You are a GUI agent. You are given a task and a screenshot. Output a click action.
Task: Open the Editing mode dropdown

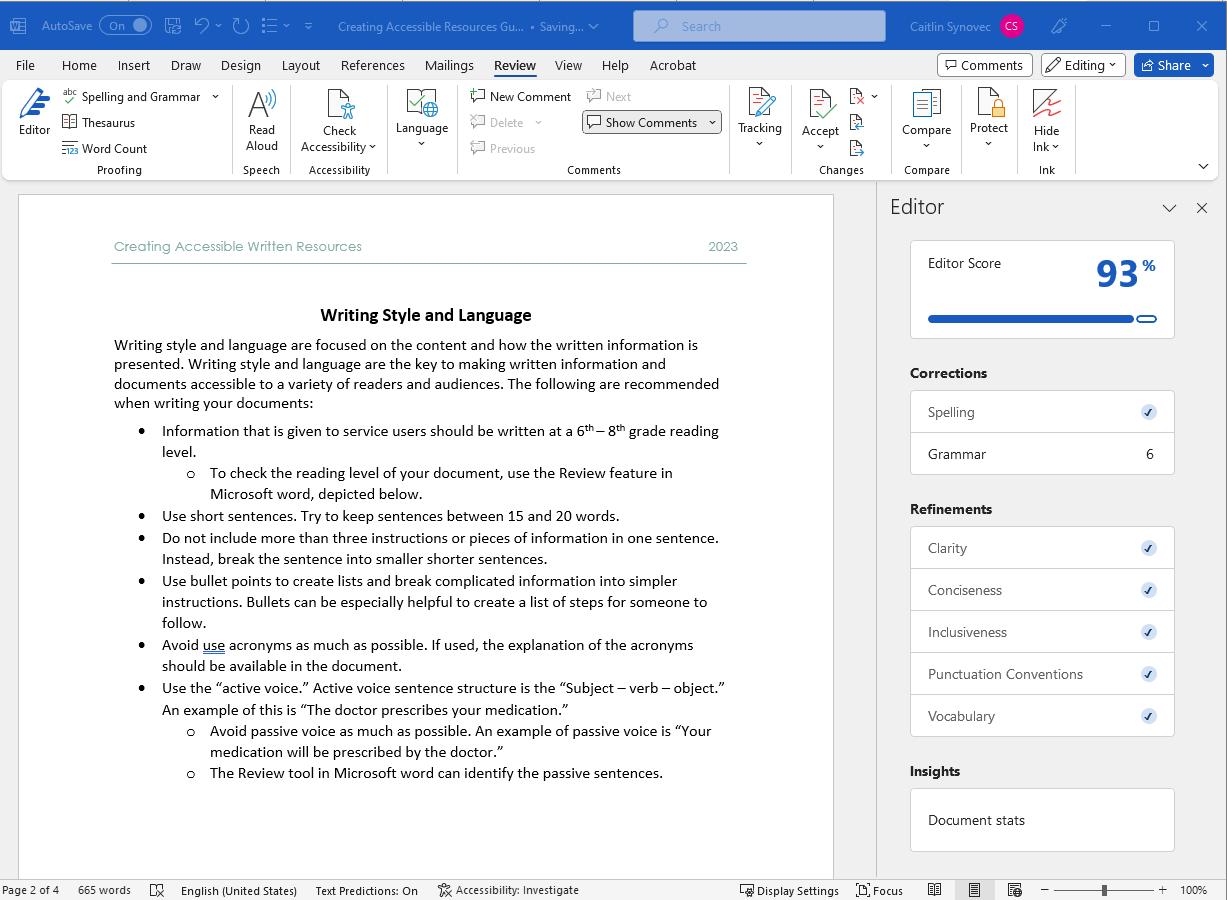pyautogui.click(x=1083, y=65)
